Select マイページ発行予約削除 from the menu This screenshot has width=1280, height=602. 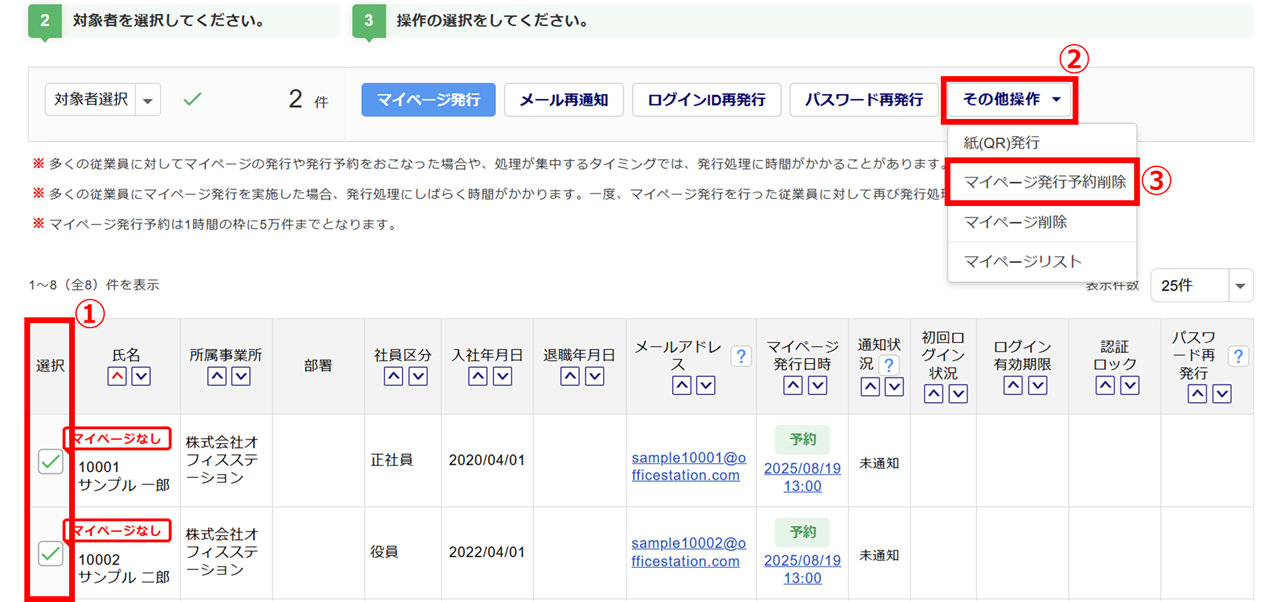click(1044, 182)
